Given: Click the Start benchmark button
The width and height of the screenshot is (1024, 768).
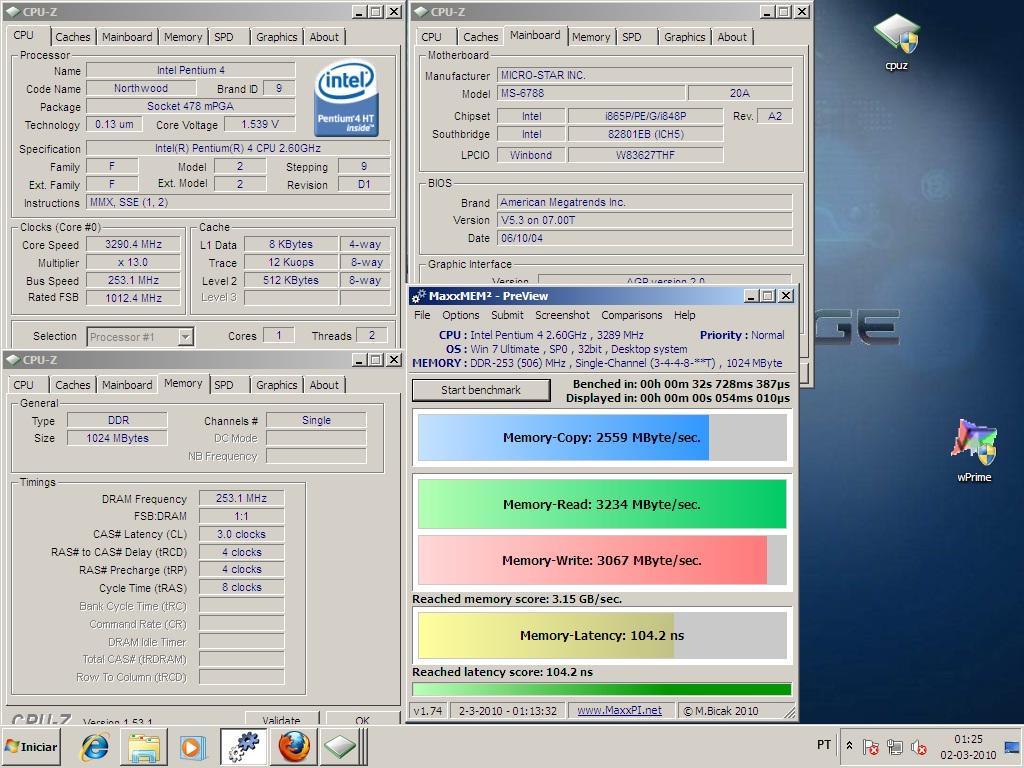Looking at the screenshot, I should click(481, 390).
